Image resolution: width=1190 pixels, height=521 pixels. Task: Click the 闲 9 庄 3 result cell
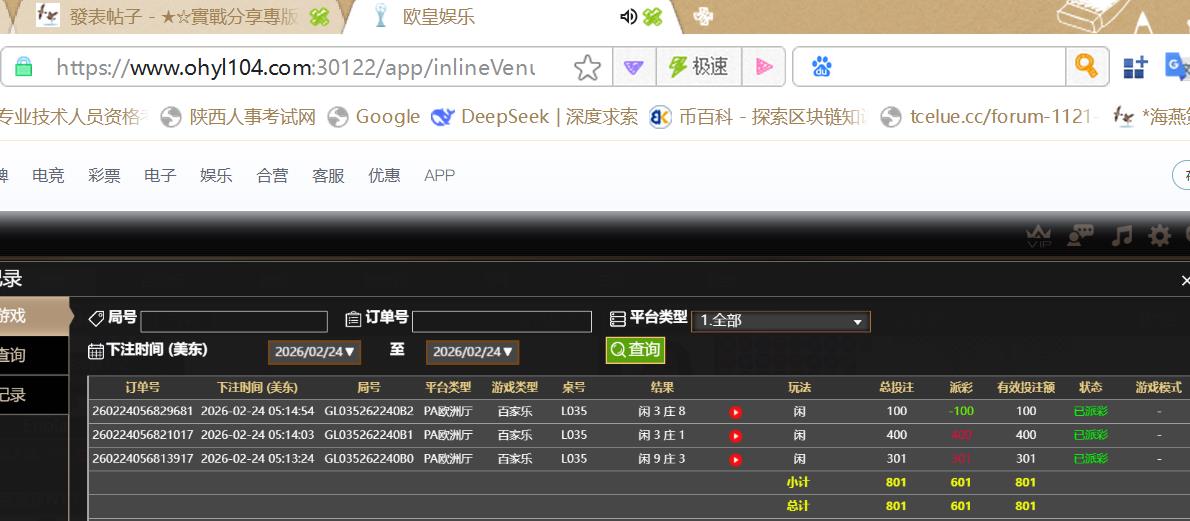pos(662,459)
